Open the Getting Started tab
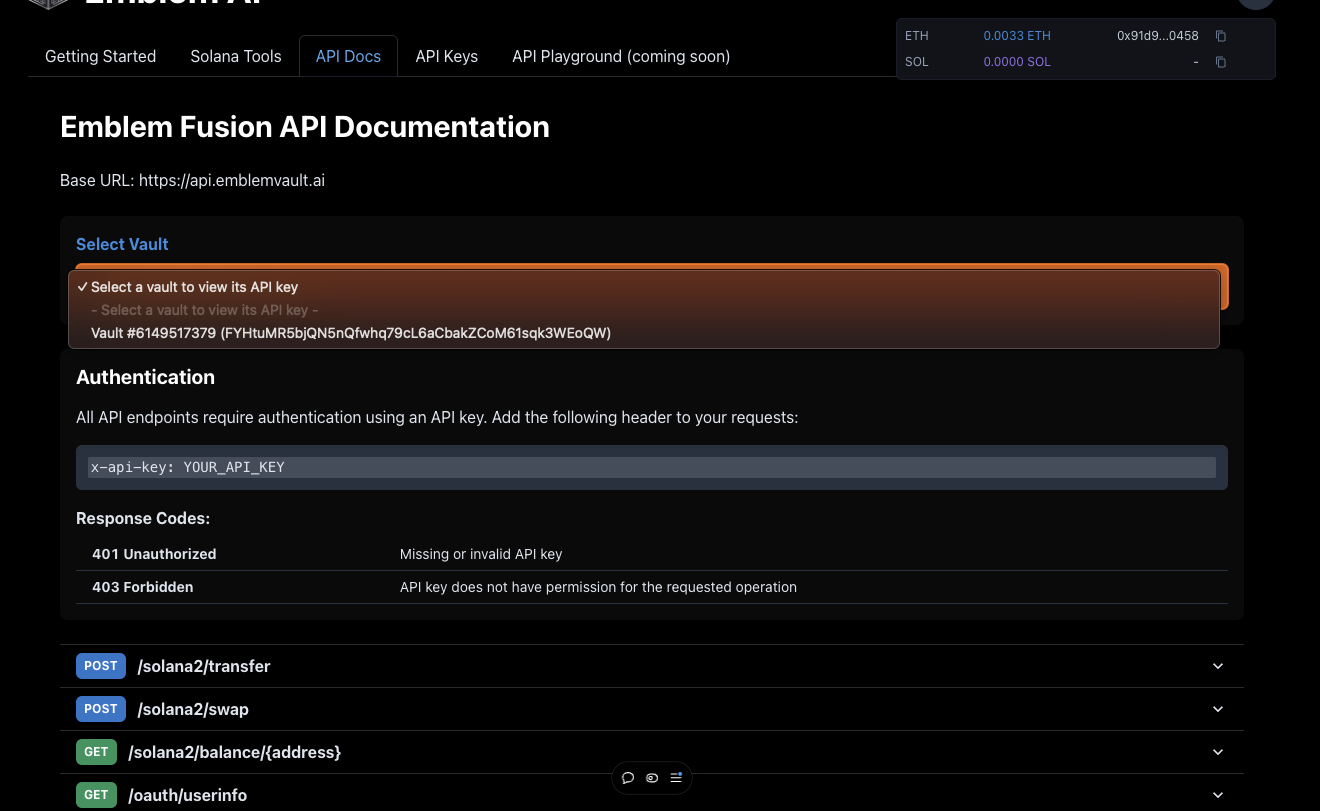This screenshot has height=811, width=1320. tap(100, 56)
